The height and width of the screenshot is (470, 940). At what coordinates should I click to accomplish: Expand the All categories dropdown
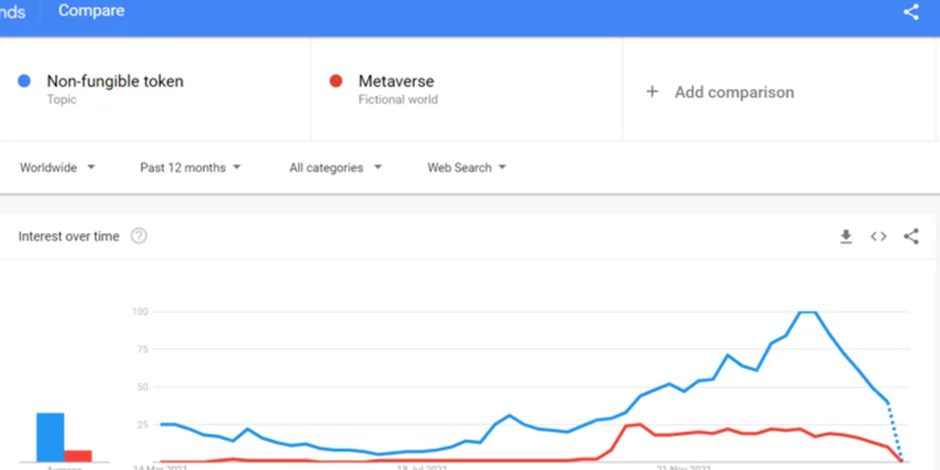pyautogui.click(x=335, y=168)
